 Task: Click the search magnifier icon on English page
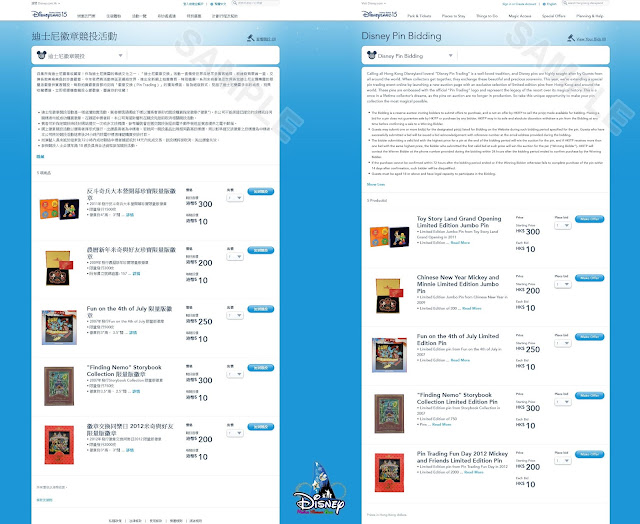click(x=564, y=3)
